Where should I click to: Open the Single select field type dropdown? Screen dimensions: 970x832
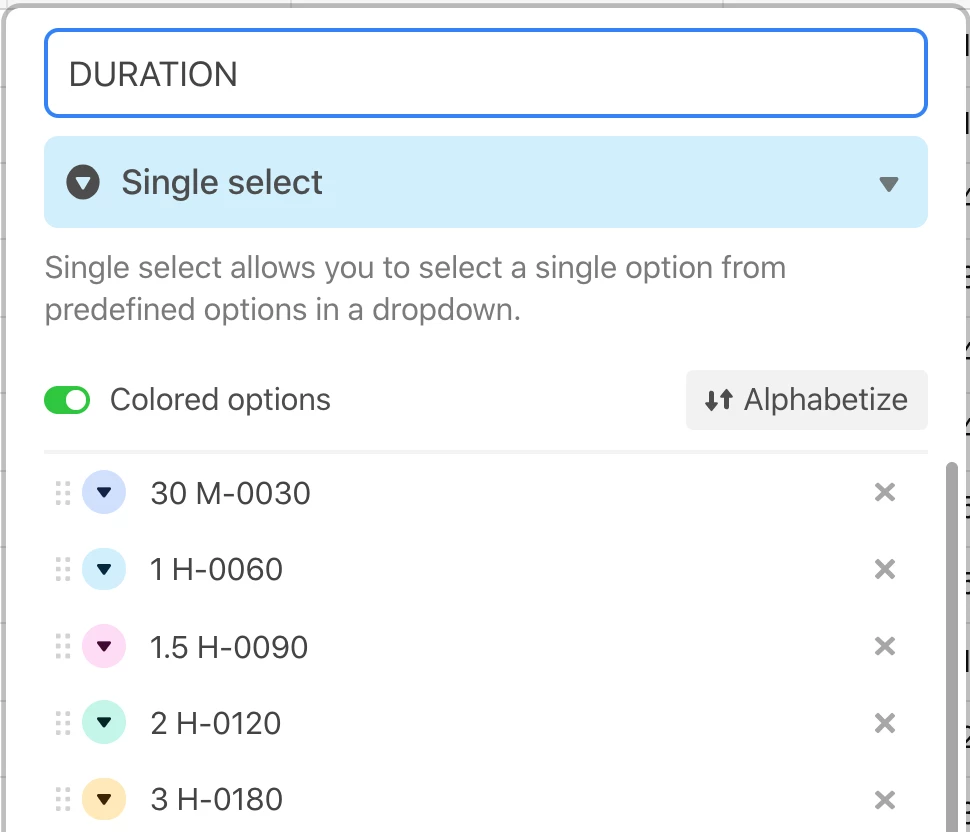(486, 182)
